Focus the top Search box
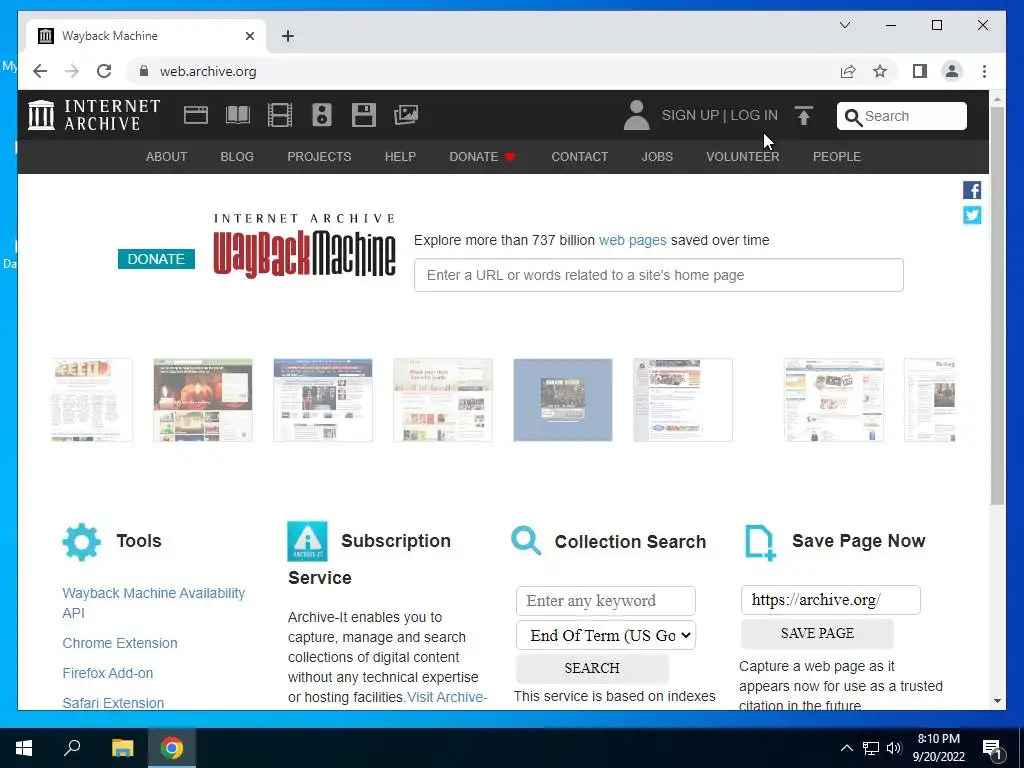 click(x=902, y=116)
